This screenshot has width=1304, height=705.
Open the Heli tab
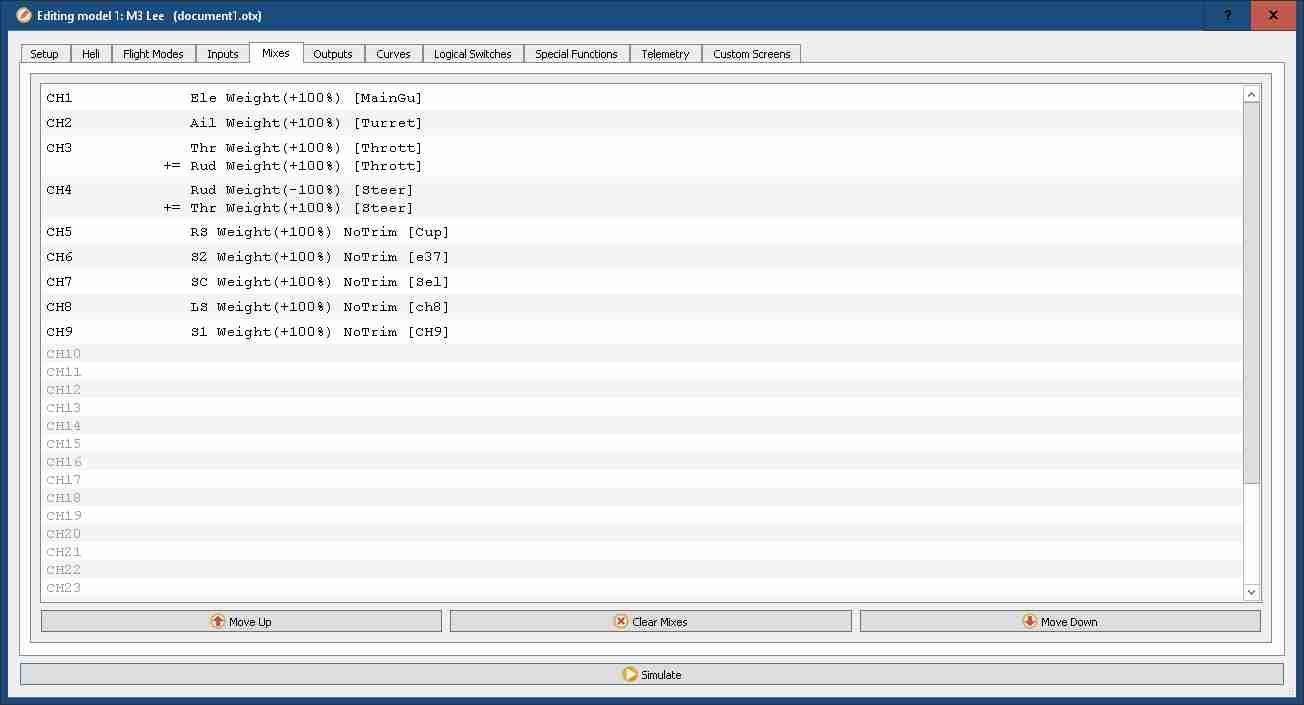point(91,54)
